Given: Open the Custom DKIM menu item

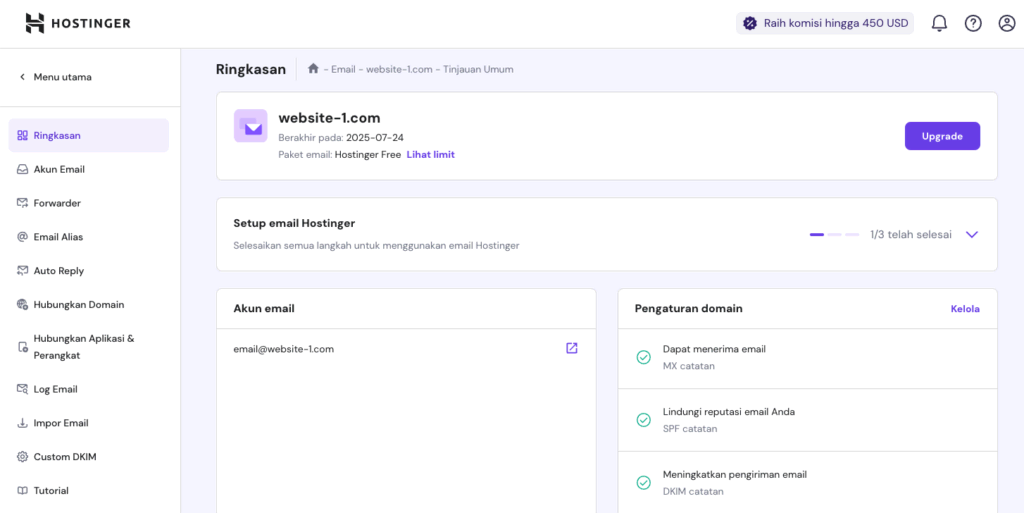Looking at the screenshot, I should (65, 457).
